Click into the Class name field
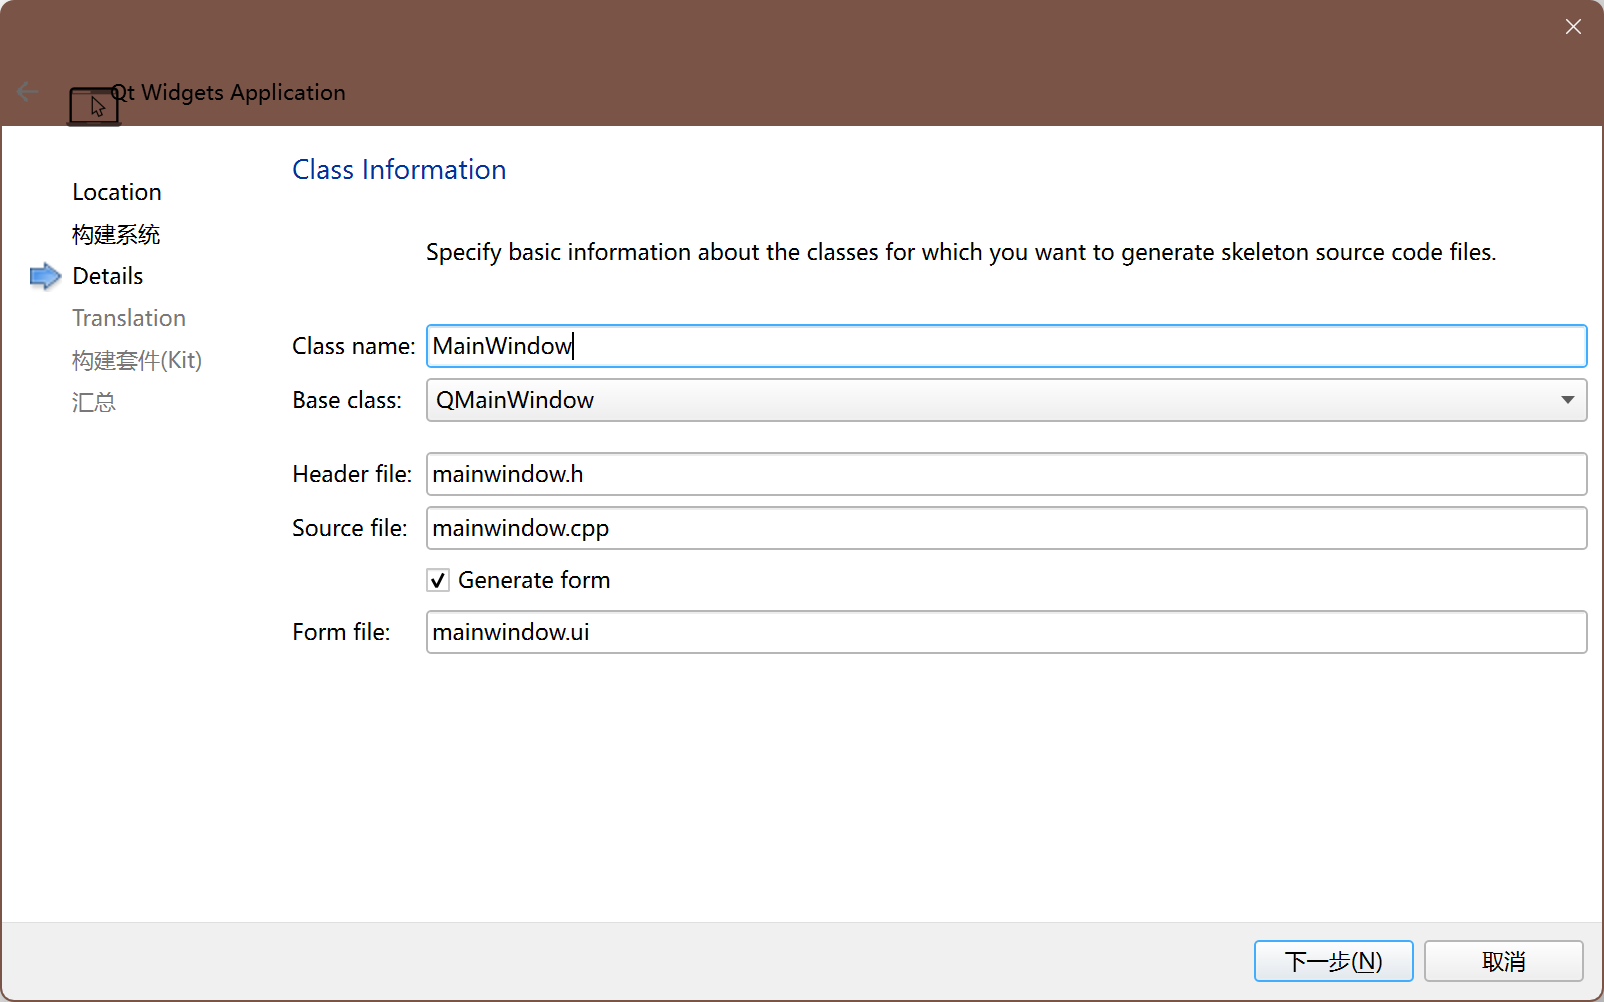 click(x=1006, y=346)
